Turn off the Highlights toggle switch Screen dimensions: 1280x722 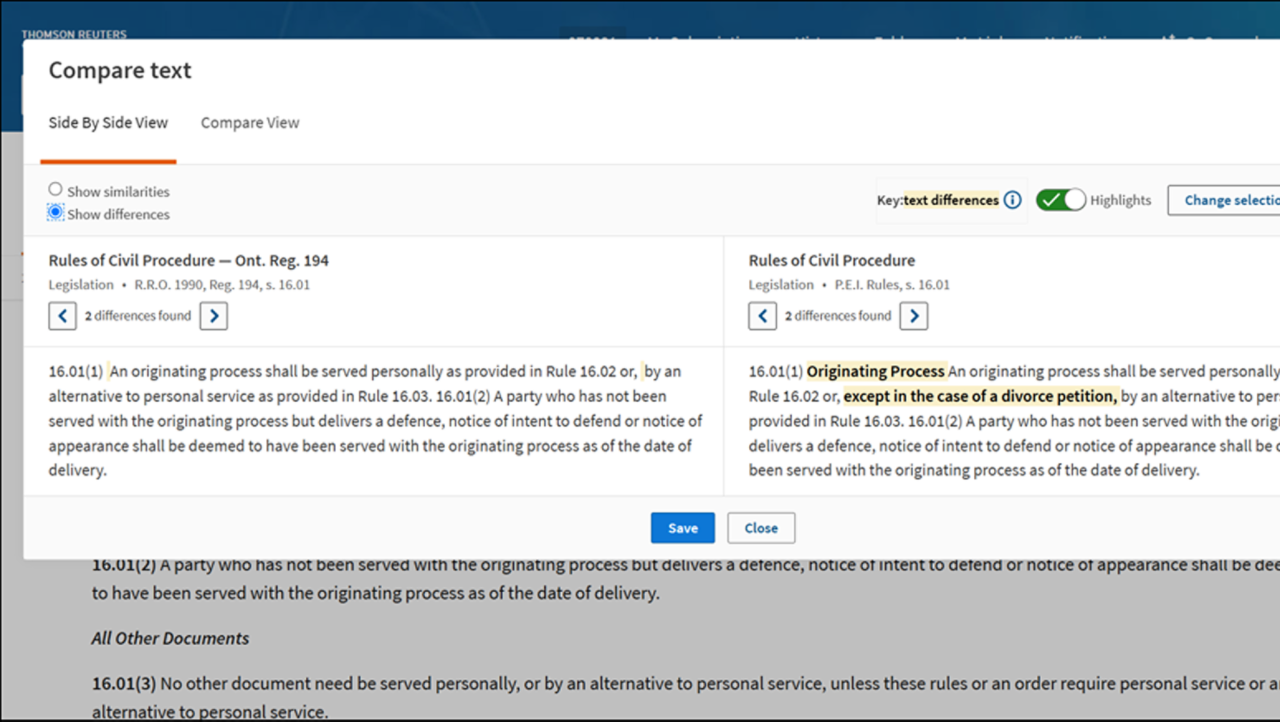pos(1060,200)
